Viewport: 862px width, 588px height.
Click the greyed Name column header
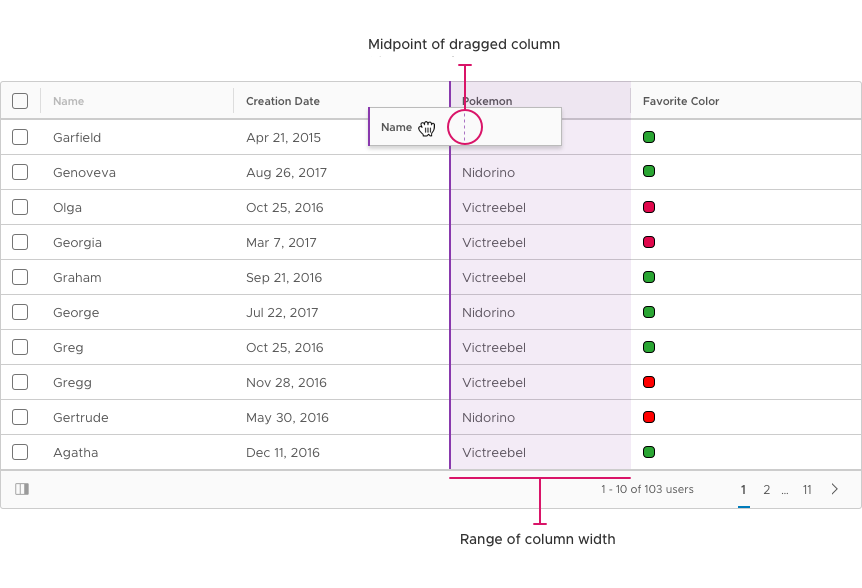(68, 101)
